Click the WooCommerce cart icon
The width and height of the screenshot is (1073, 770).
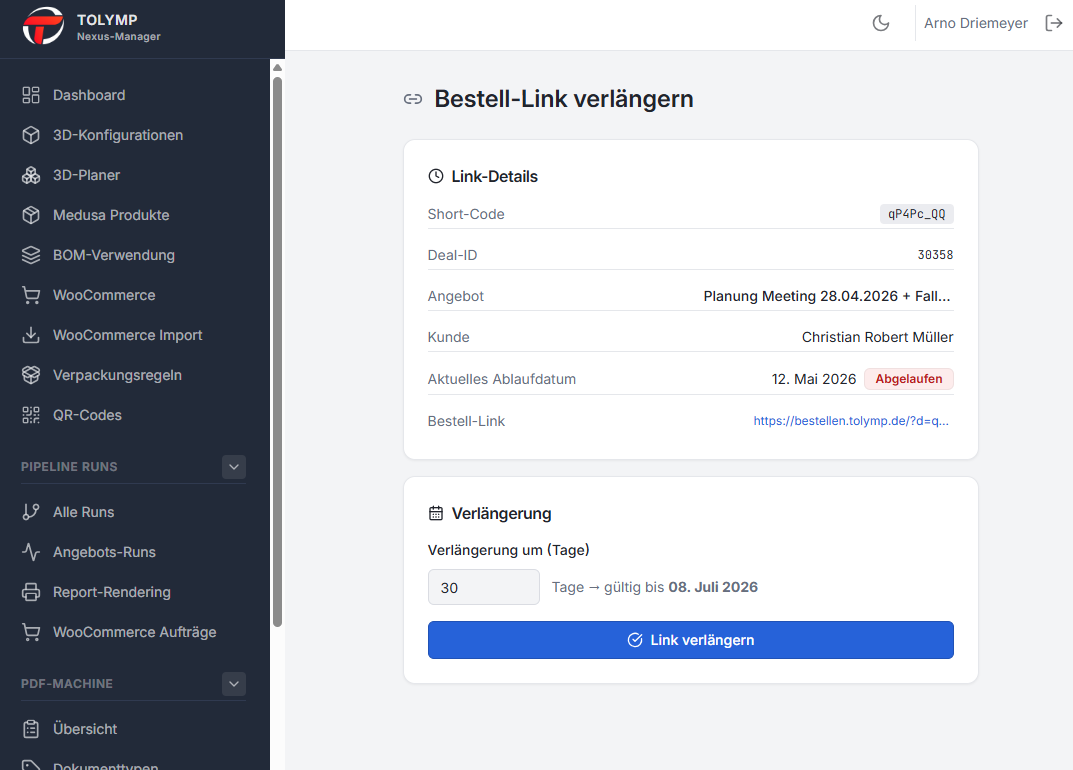point(31,295)
